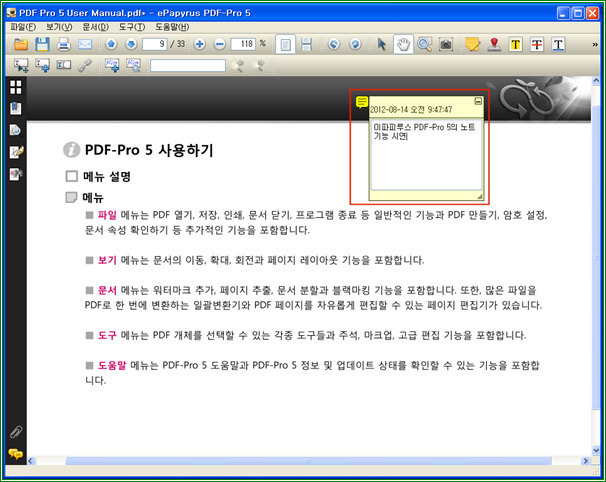Select the object selection tool in second toolbar
Image resolution: width=606 pixels, height=482 pixels.
click(21, 65)
